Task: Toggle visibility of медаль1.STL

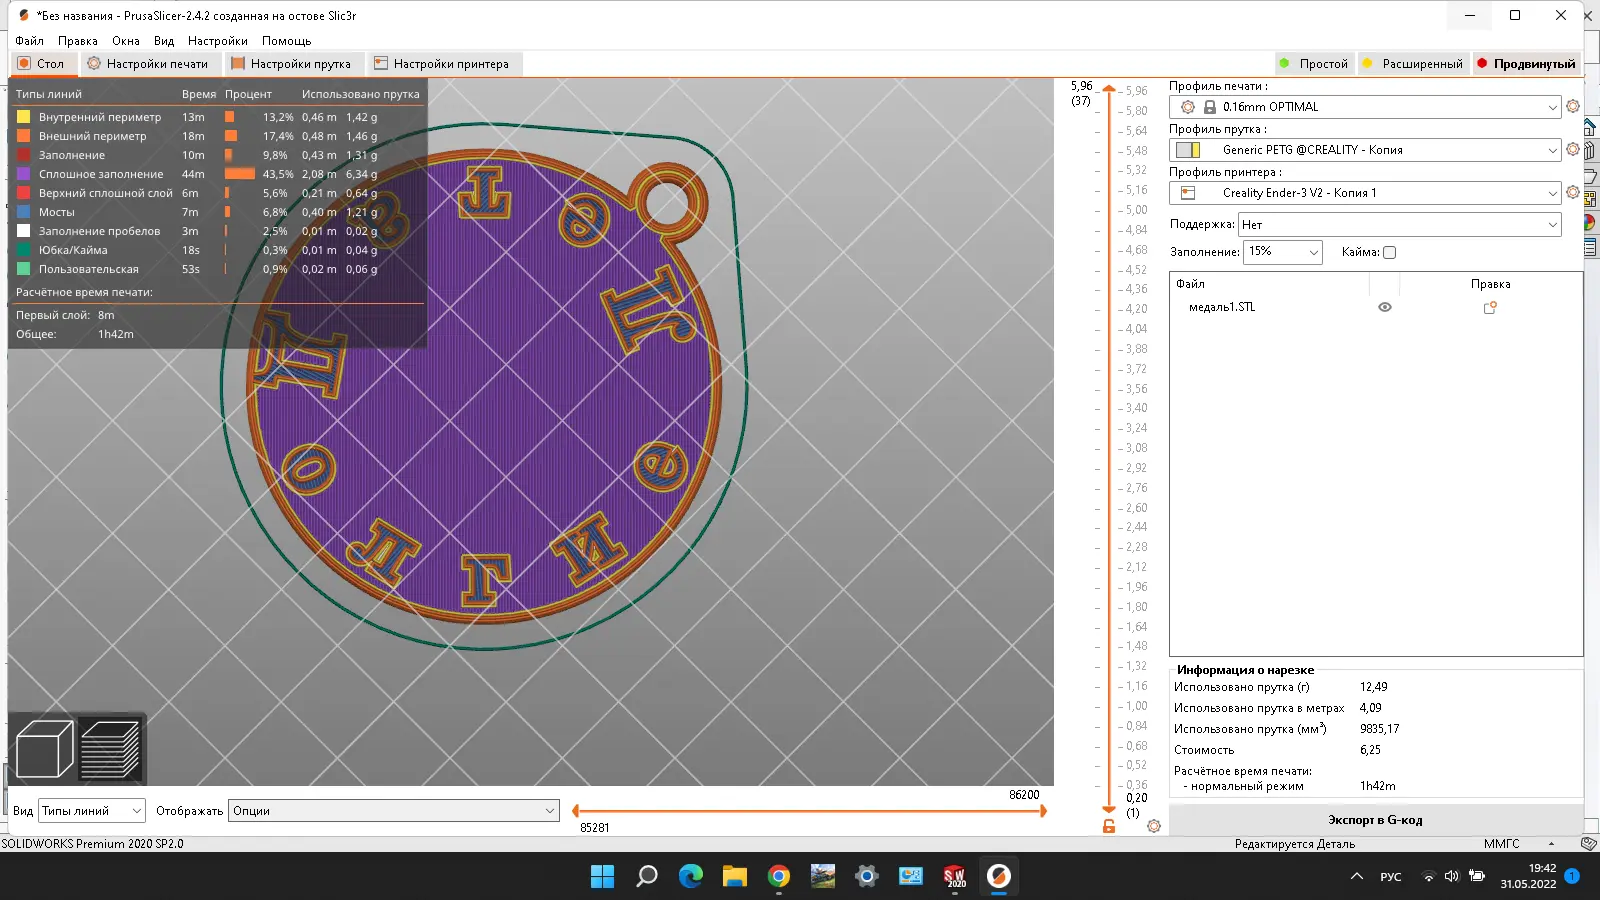Action: [x=1385, y=307]
